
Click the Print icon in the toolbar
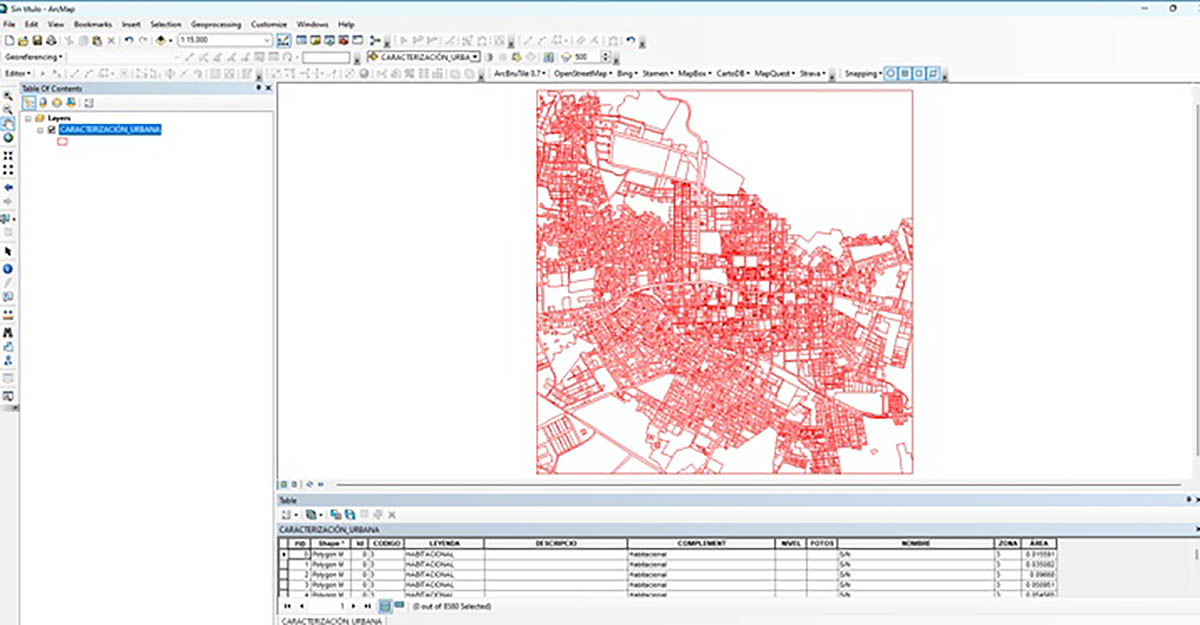(x=51, y=41)
